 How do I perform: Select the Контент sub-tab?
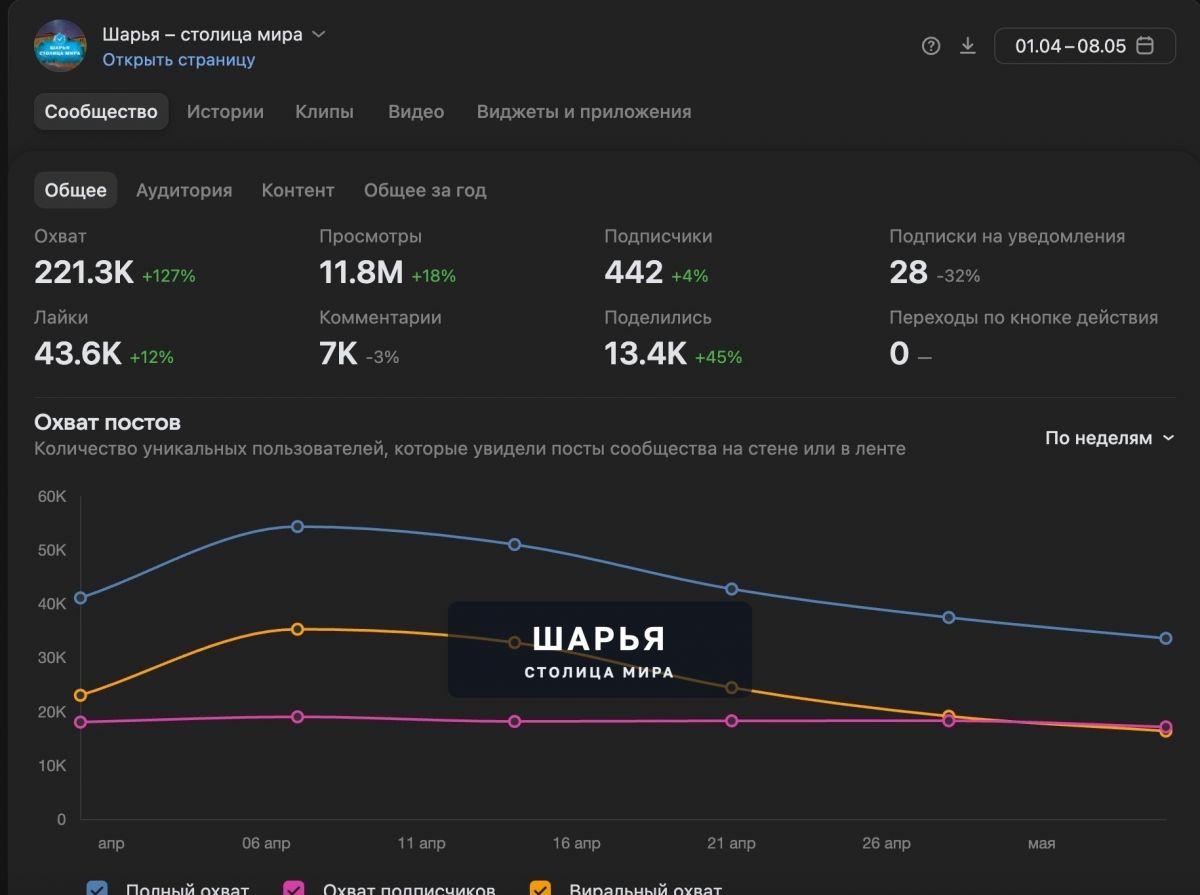pyautogui.click(x=298, y=190)
